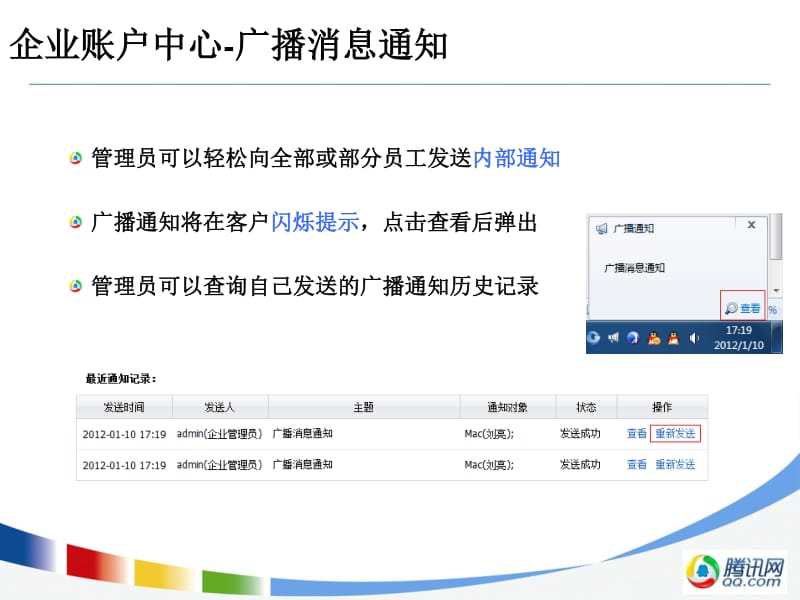800x600 pixels.
Task: Click the 广播消息通知 message text in the popup
Action: tap(634, 268)
